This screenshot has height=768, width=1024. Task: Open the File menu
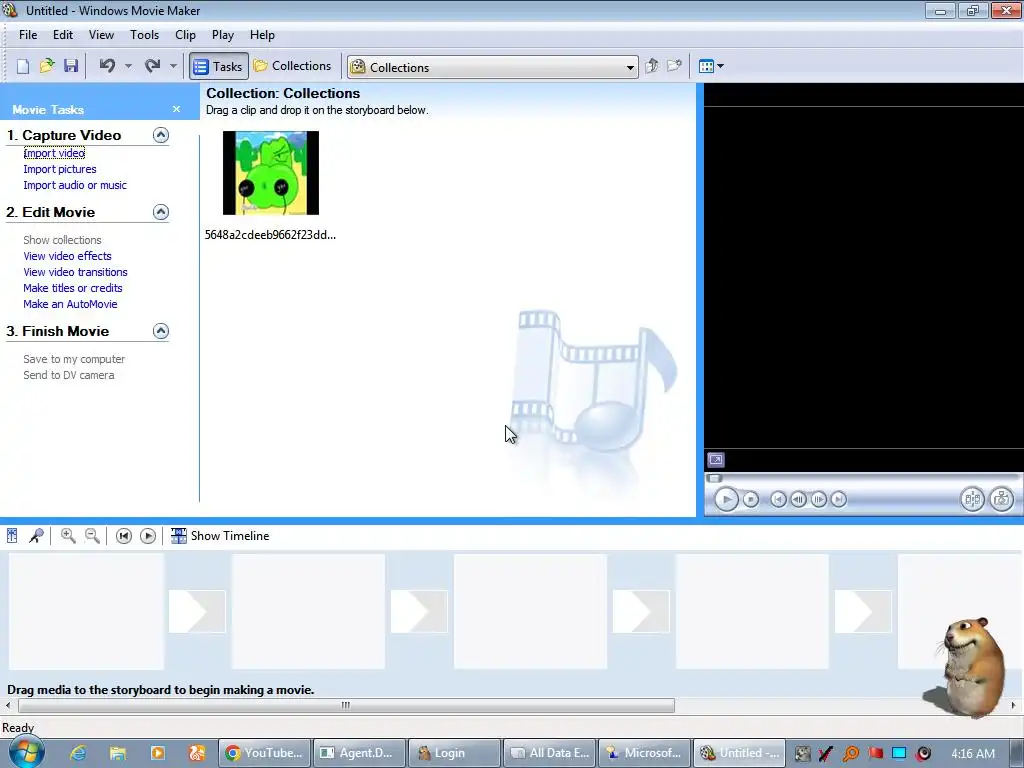27,35
